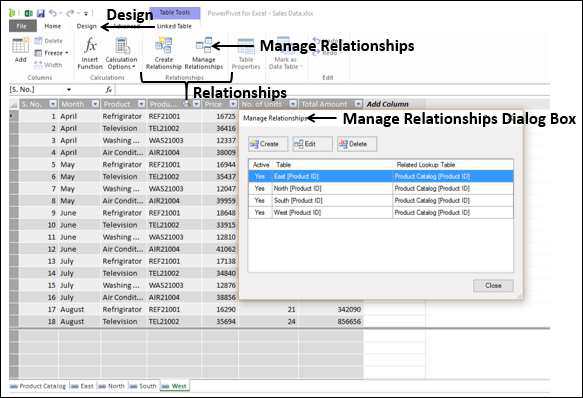Viewport: 583px width, 398px height.
Task: Click the Freeze columns button
Action: [52, 53]
